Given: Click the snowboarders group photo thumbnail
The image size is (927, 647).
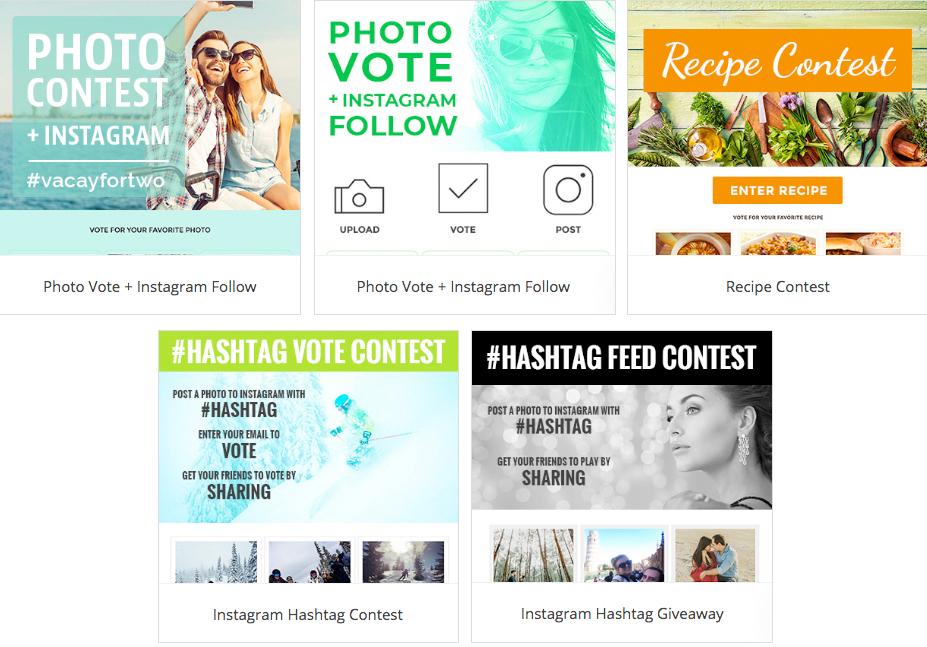Looking at the screenshot, I should click(309, 562).
